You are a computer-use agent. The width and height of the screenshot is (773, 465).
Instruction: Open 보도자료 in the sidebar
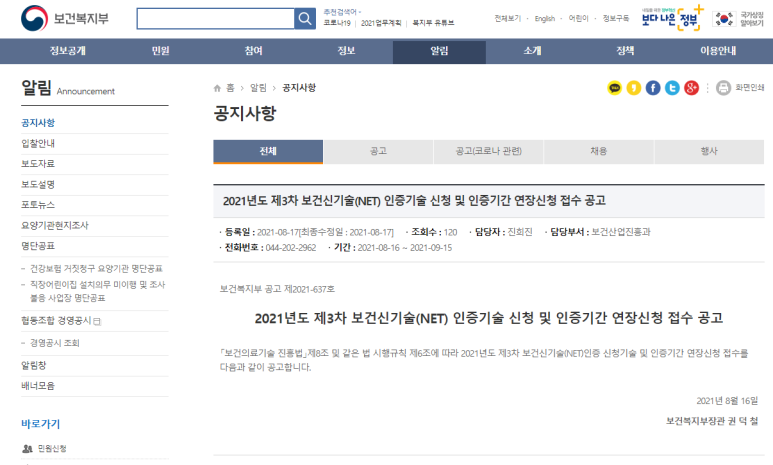click(38, 164)
